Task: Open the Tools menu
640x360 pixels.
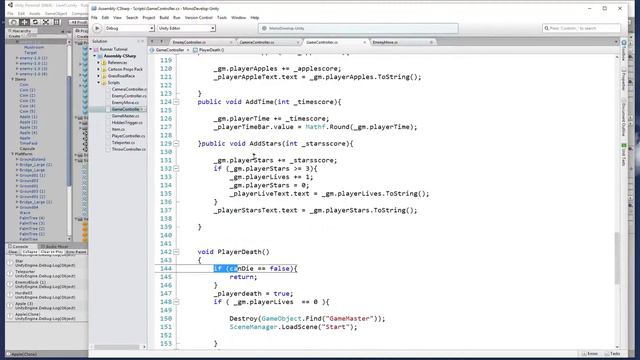Action: click(x=222, y=18)
